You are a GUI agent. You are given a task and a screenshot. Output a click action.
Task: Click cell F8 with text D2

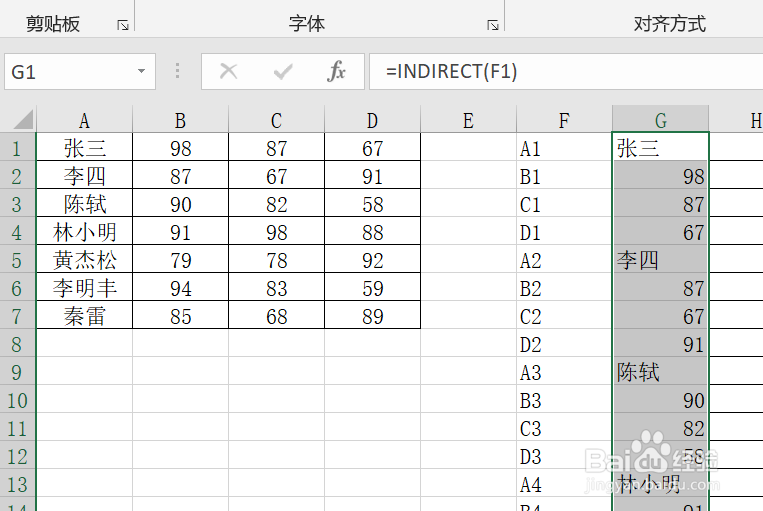pyautogui.click(x=564, y=344)
